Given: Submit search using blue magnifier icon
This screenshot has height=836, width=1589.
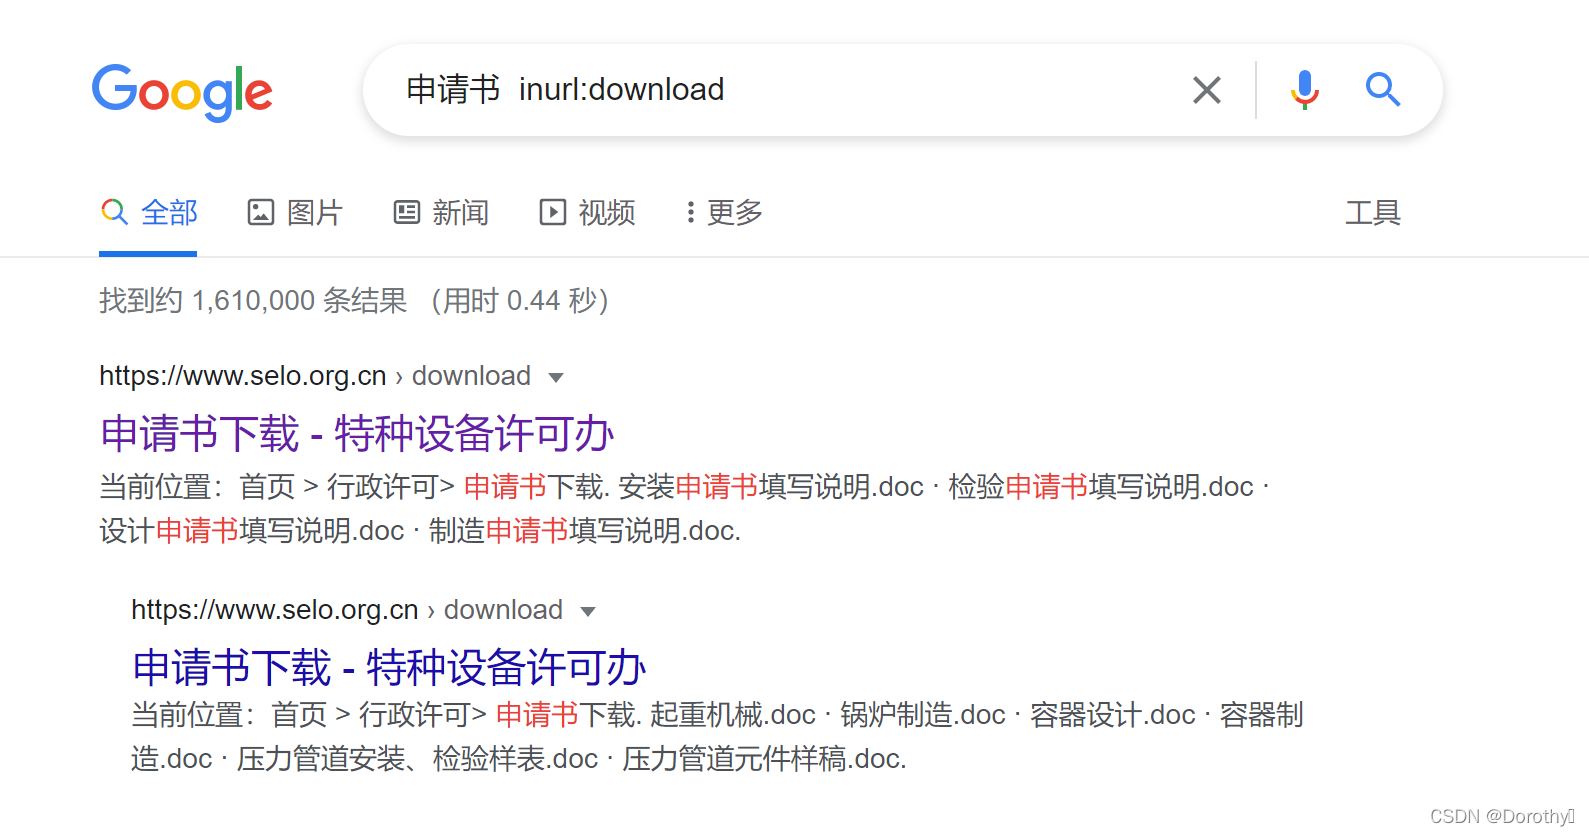Looking at the screenshot, I should click(1383, 90).
